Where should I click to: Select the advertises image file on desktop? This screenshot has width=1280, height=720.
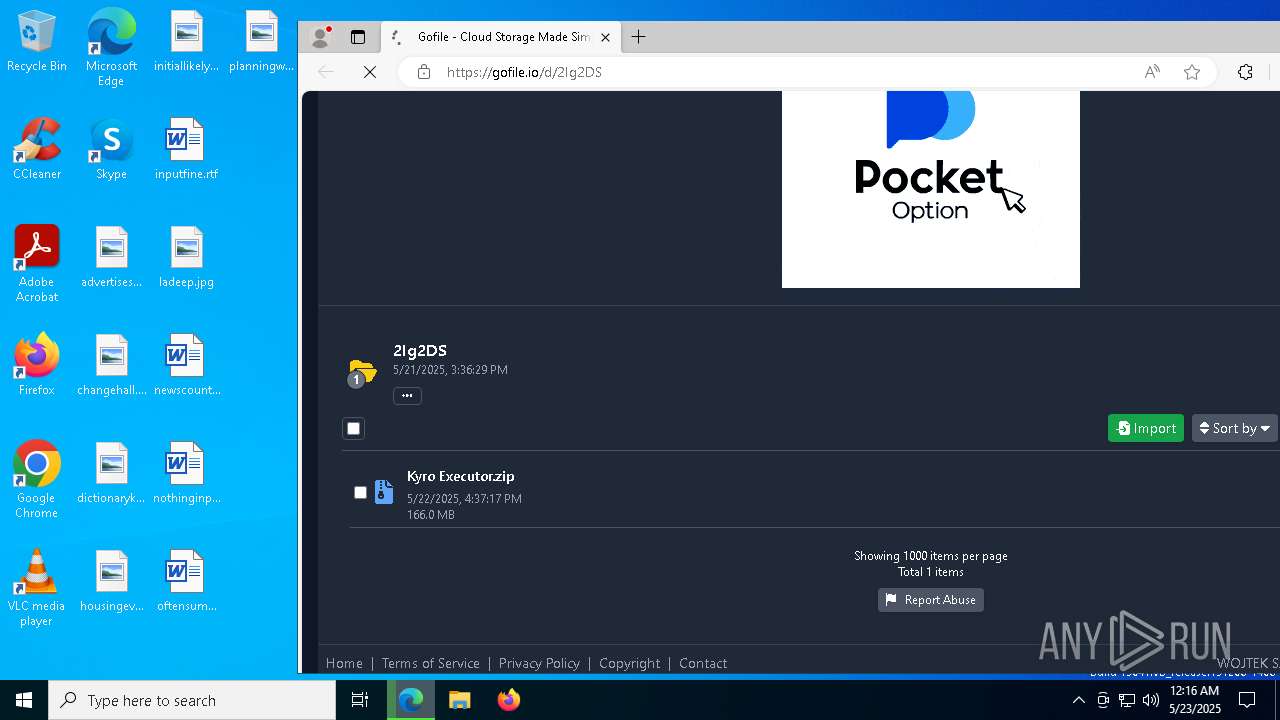[x=111, y=258]
